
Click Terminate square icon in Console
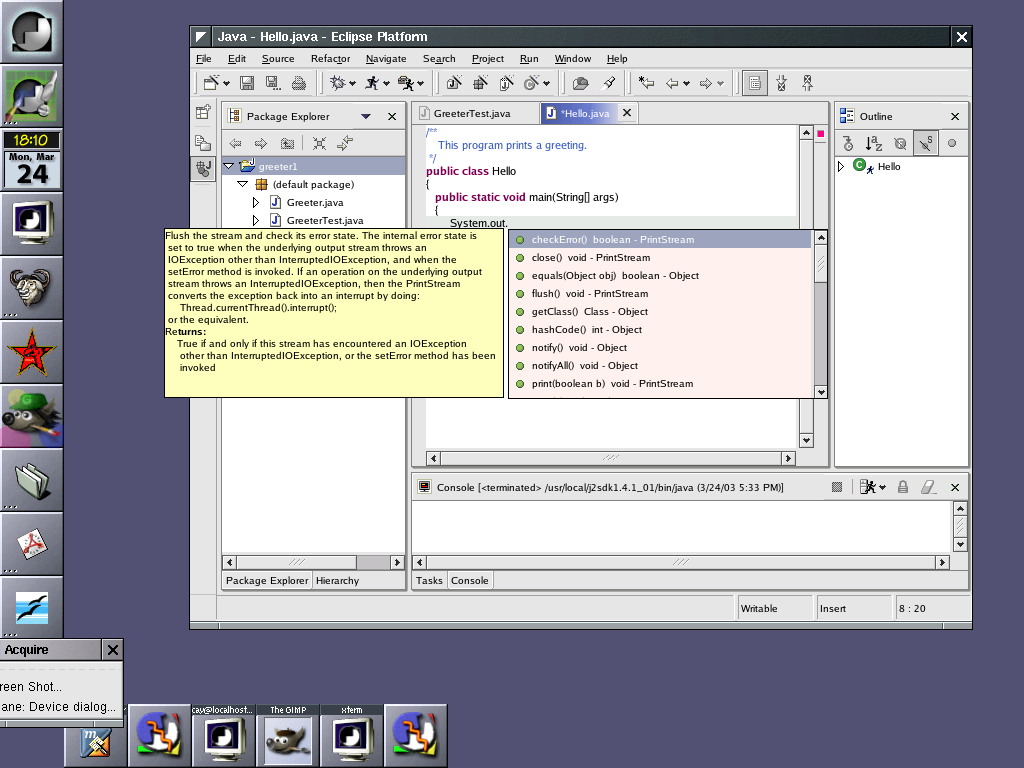(x=837, y=487)
